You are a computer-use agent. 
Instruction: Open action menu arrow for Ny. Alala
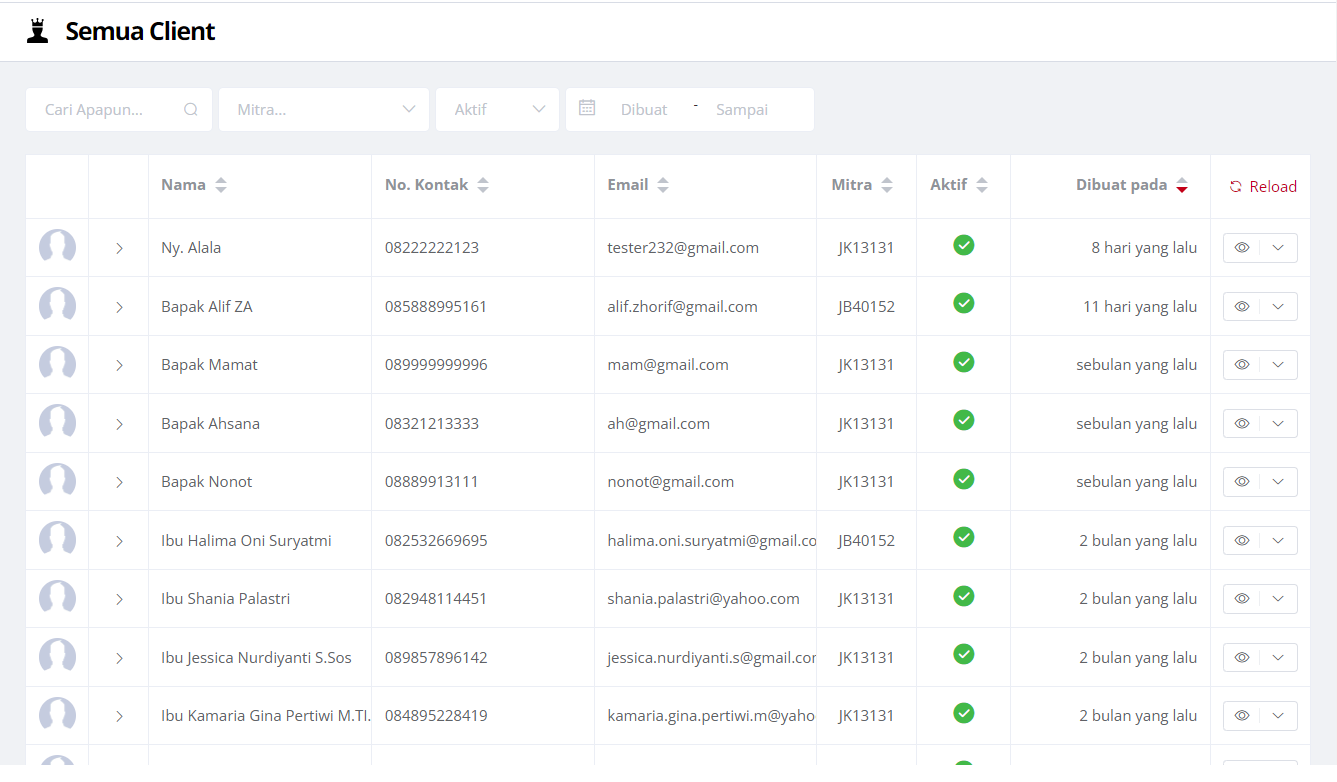coord(1278,248)
